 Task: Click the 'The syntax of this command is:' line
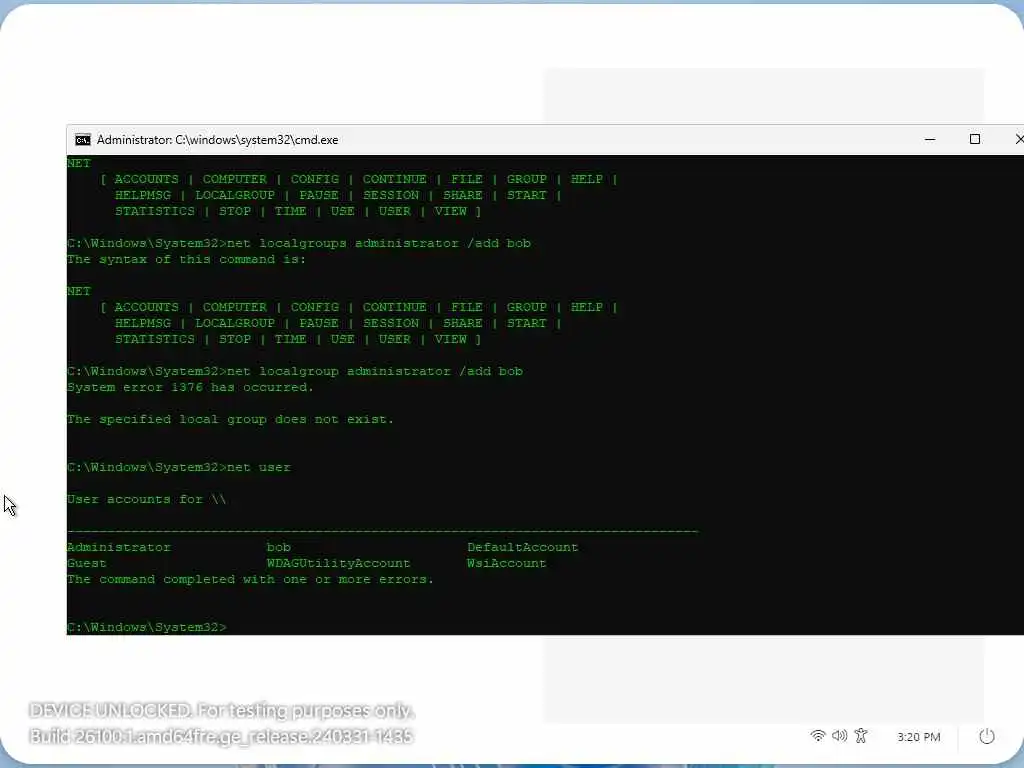[x=186, y=259]
